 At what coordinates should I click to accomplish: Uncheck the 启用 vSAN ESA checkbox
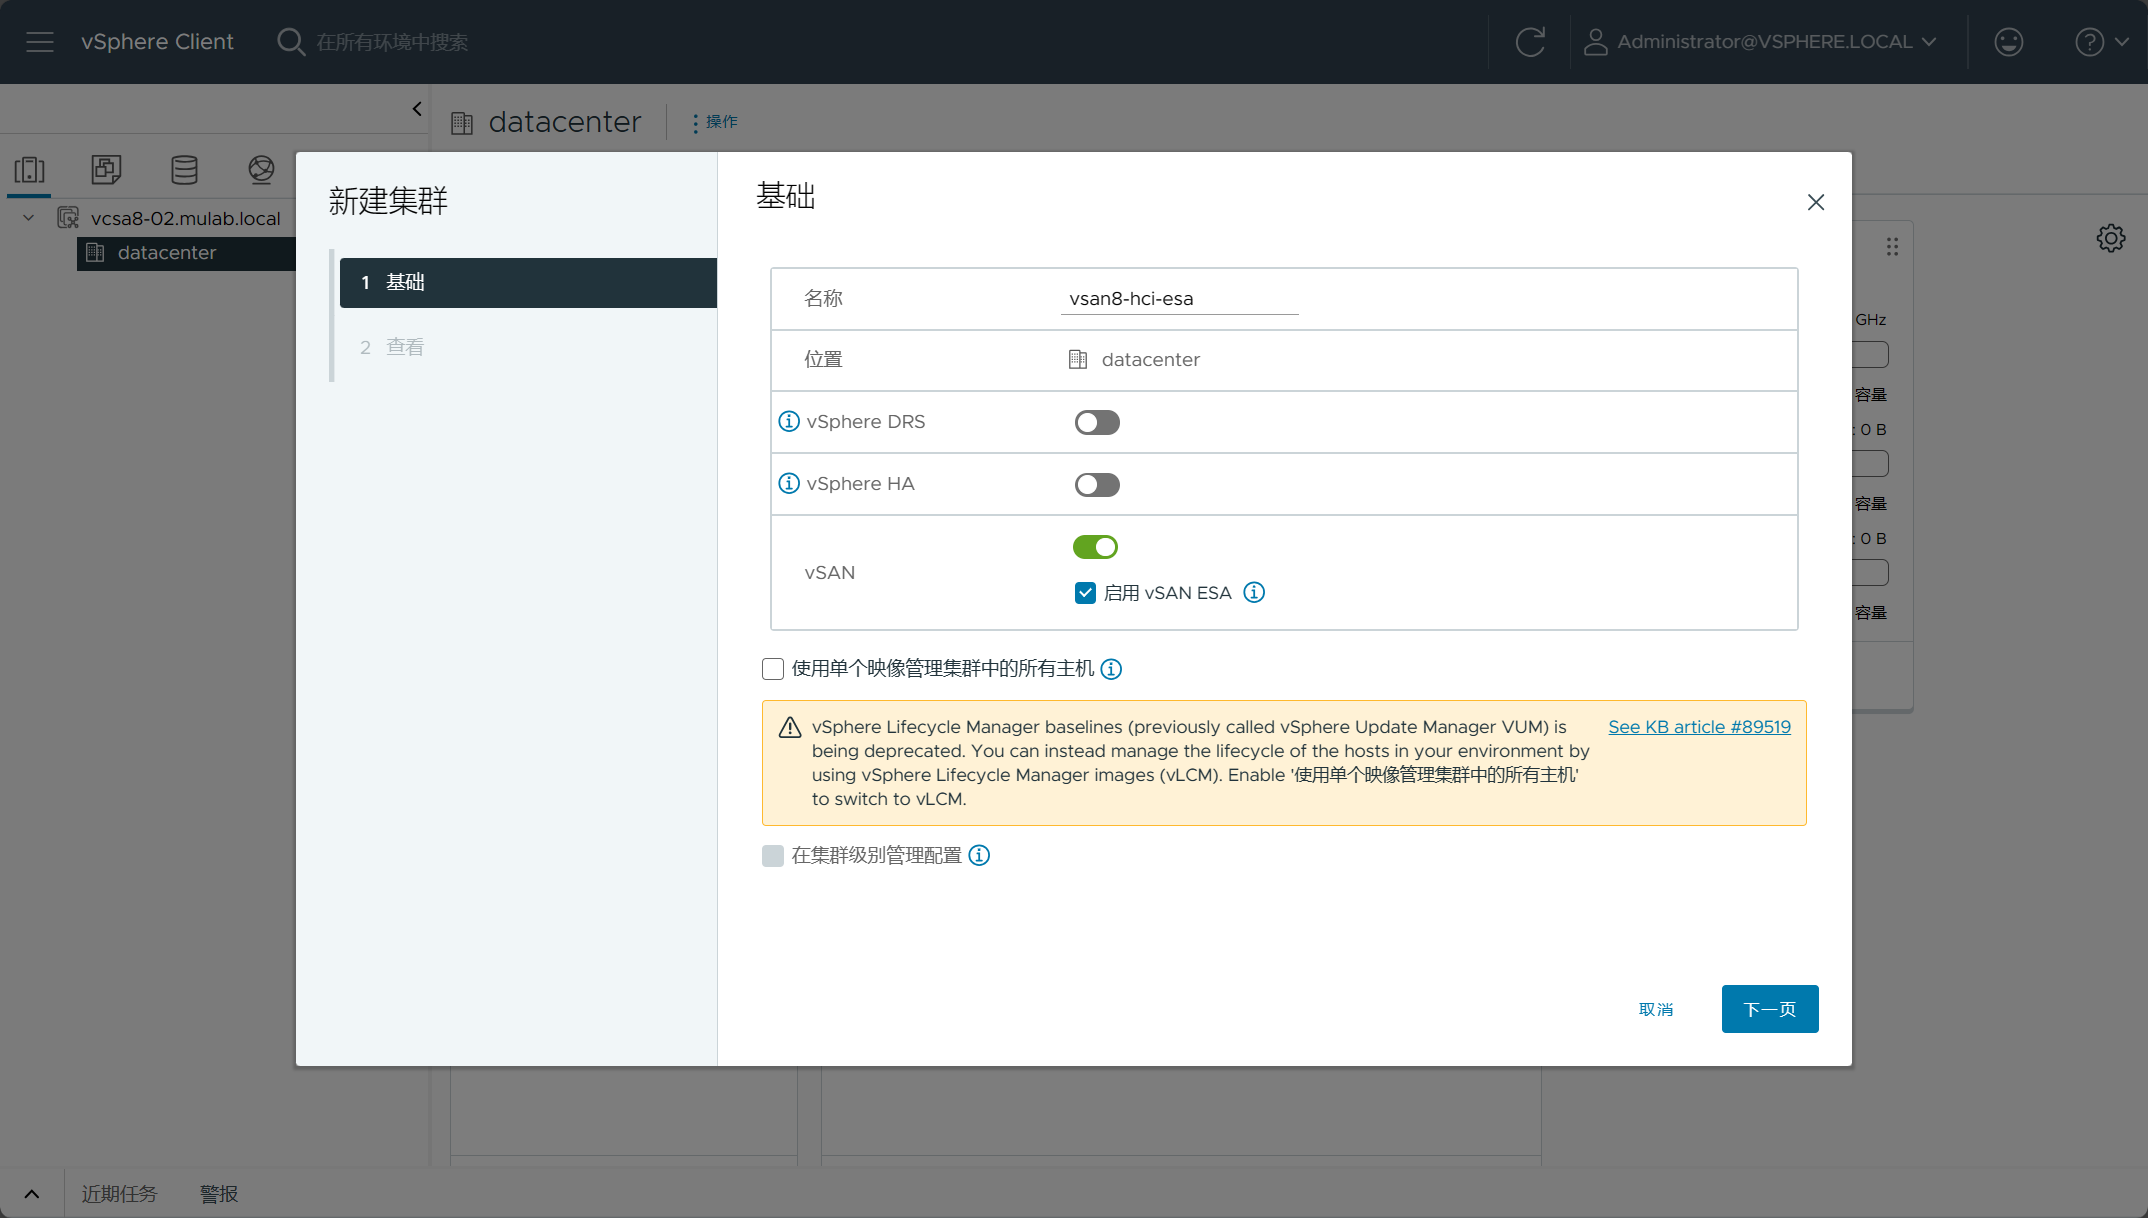coord(1085,592)
